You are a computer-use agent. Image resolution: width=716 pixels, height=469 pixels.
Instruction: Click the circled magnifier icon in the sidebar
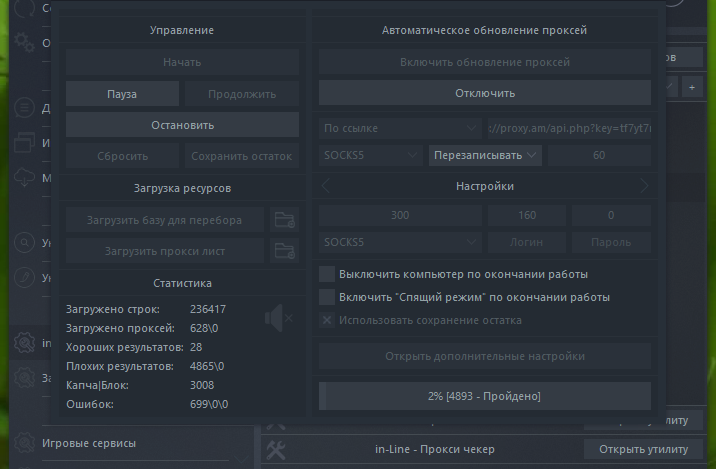pos(24,242)
